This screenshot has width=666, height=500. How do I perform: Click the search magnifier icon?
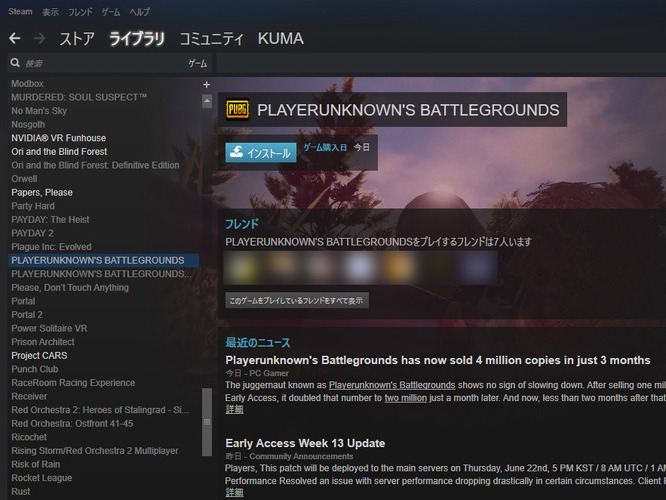15,63
